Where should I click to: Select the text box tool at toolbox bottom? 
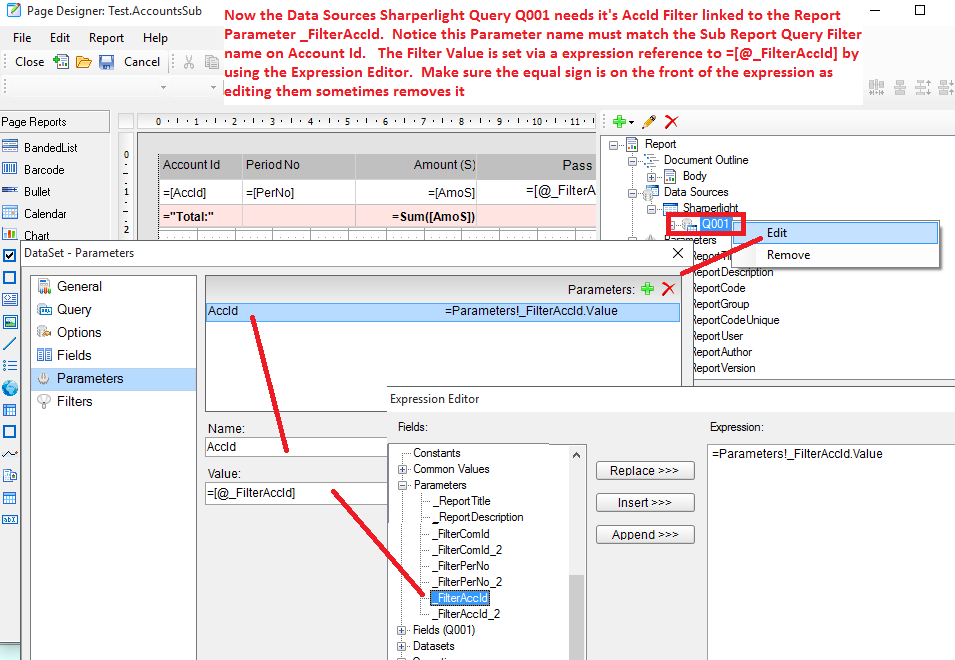tap(10, 519)
